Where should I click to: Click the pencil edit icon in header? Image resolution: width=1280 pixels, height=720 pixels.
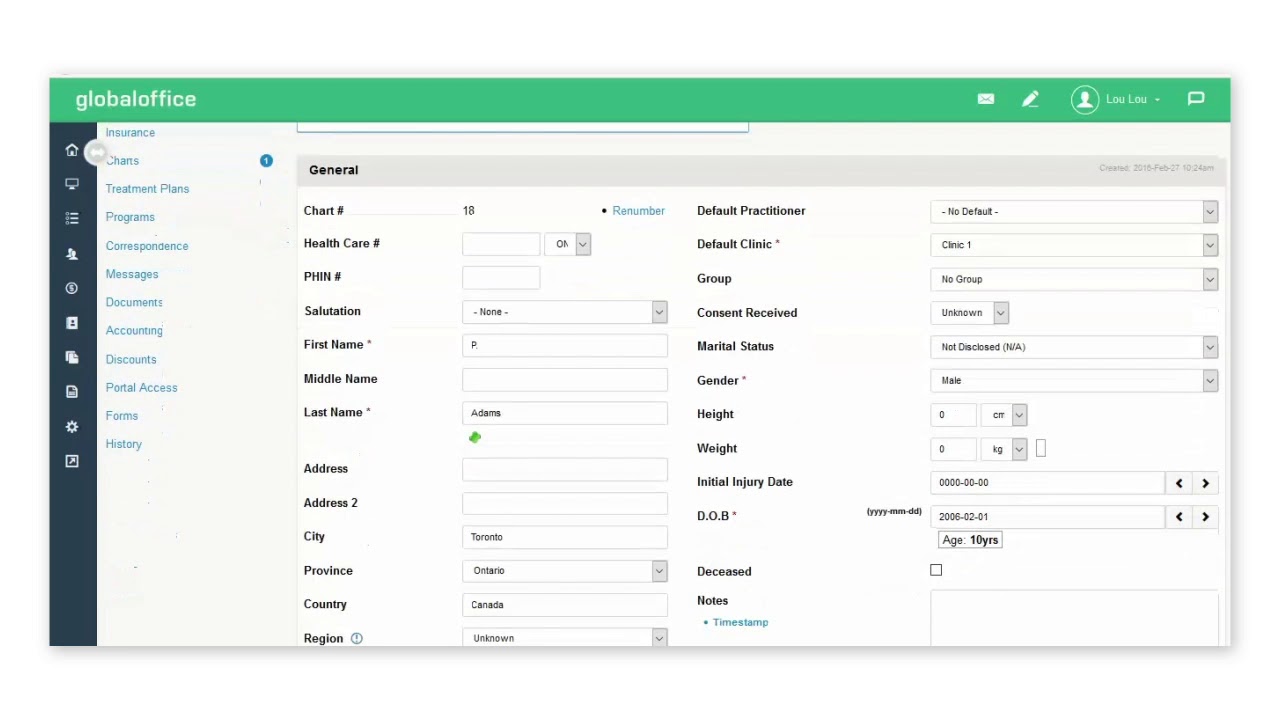pos(1030,99)
